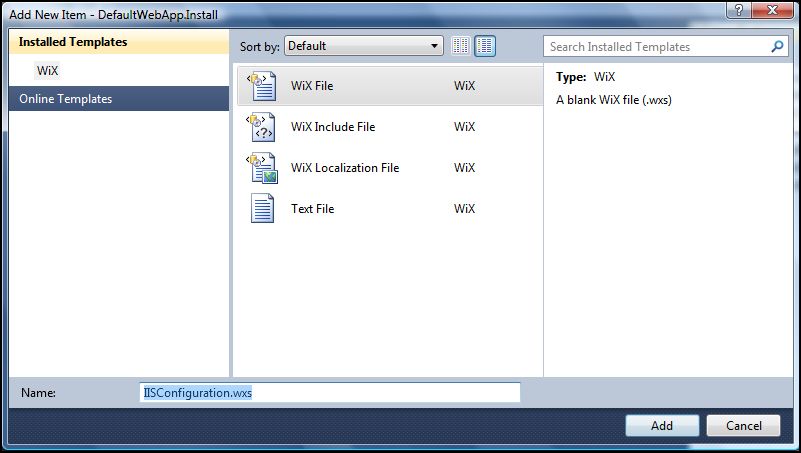Click WiX type cell in Text File row
Viewport: 801px width, 453px height.
[x=464, y=208]
